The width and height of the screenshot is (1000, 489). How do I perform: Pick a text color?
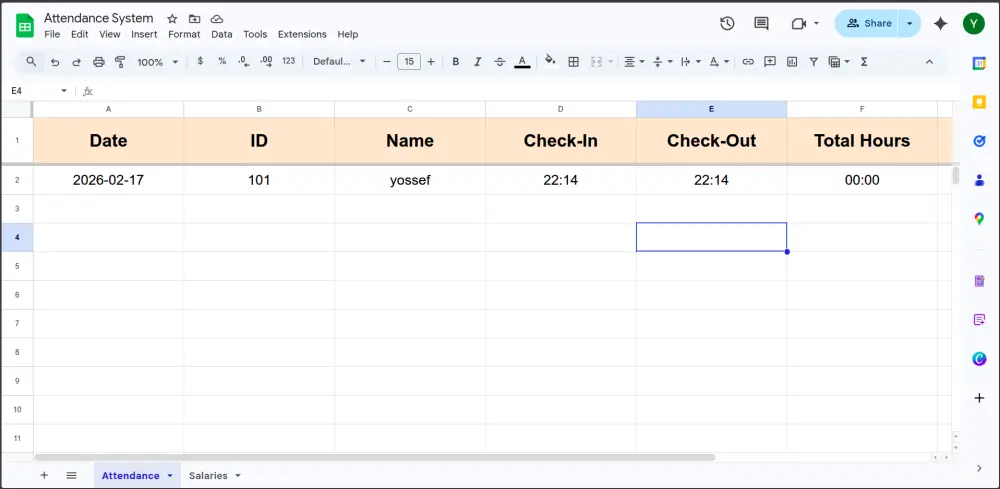tap(522, 62)
